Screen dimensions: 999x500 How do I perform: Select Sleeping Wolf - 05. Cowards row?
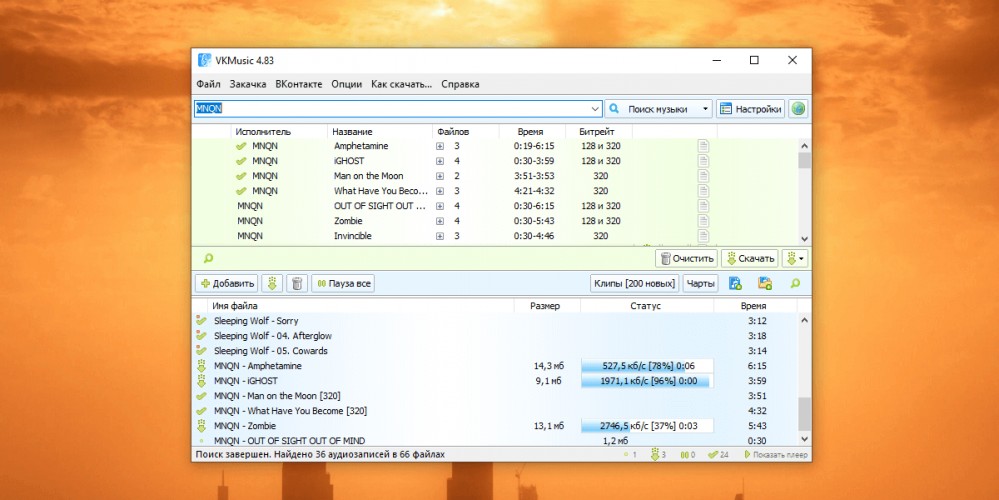coord(494,351)
